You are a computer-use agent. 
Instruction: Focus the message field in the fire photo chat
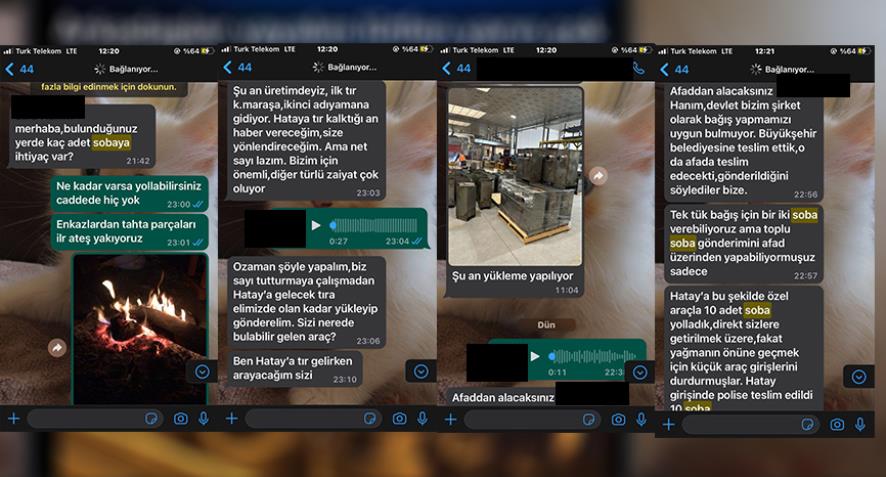(95, 418)
